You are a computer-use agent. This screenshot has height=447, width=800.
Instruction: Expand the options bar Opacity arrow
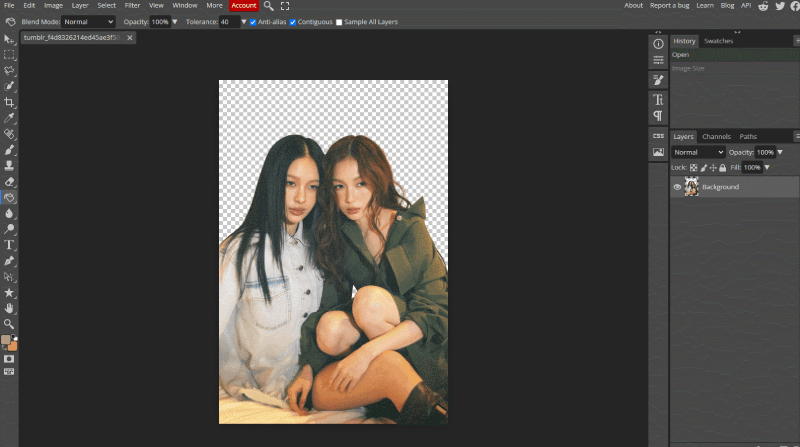174,22
